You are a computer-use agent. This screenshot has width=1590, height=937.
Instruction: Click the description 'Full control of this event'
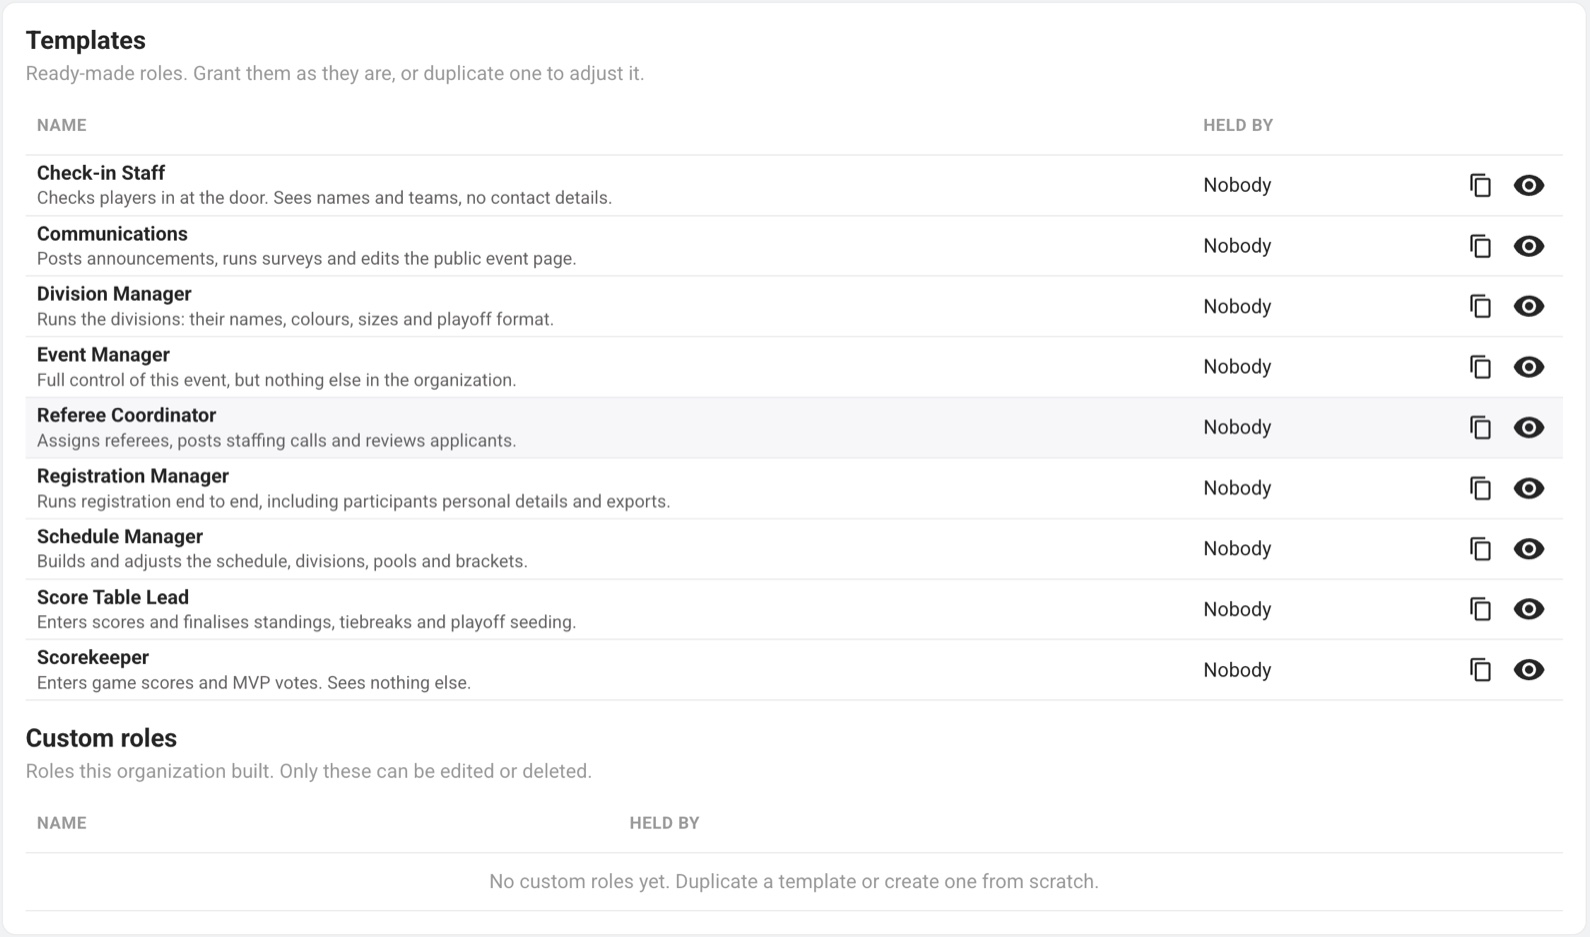[277, 380]
